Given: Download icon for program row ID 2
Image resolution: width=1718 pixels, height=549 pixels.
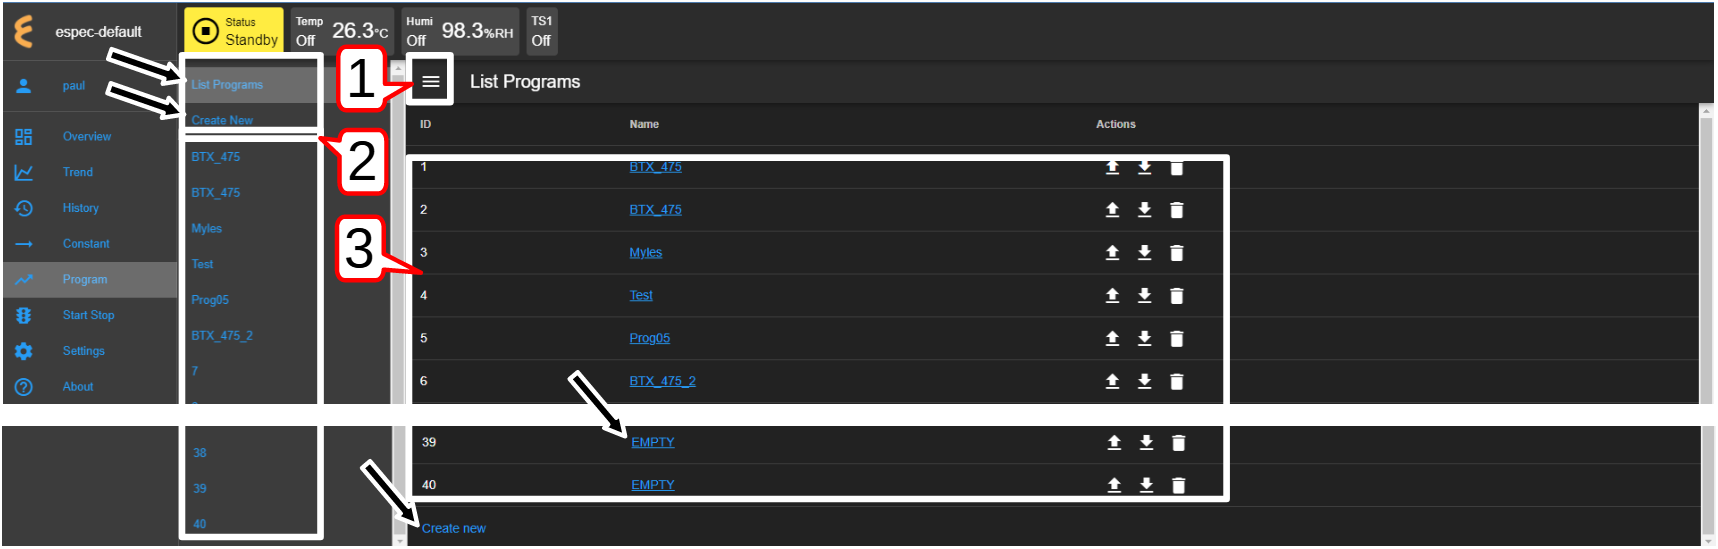Looking at the screenshot, I should (x=1145, y=210).
